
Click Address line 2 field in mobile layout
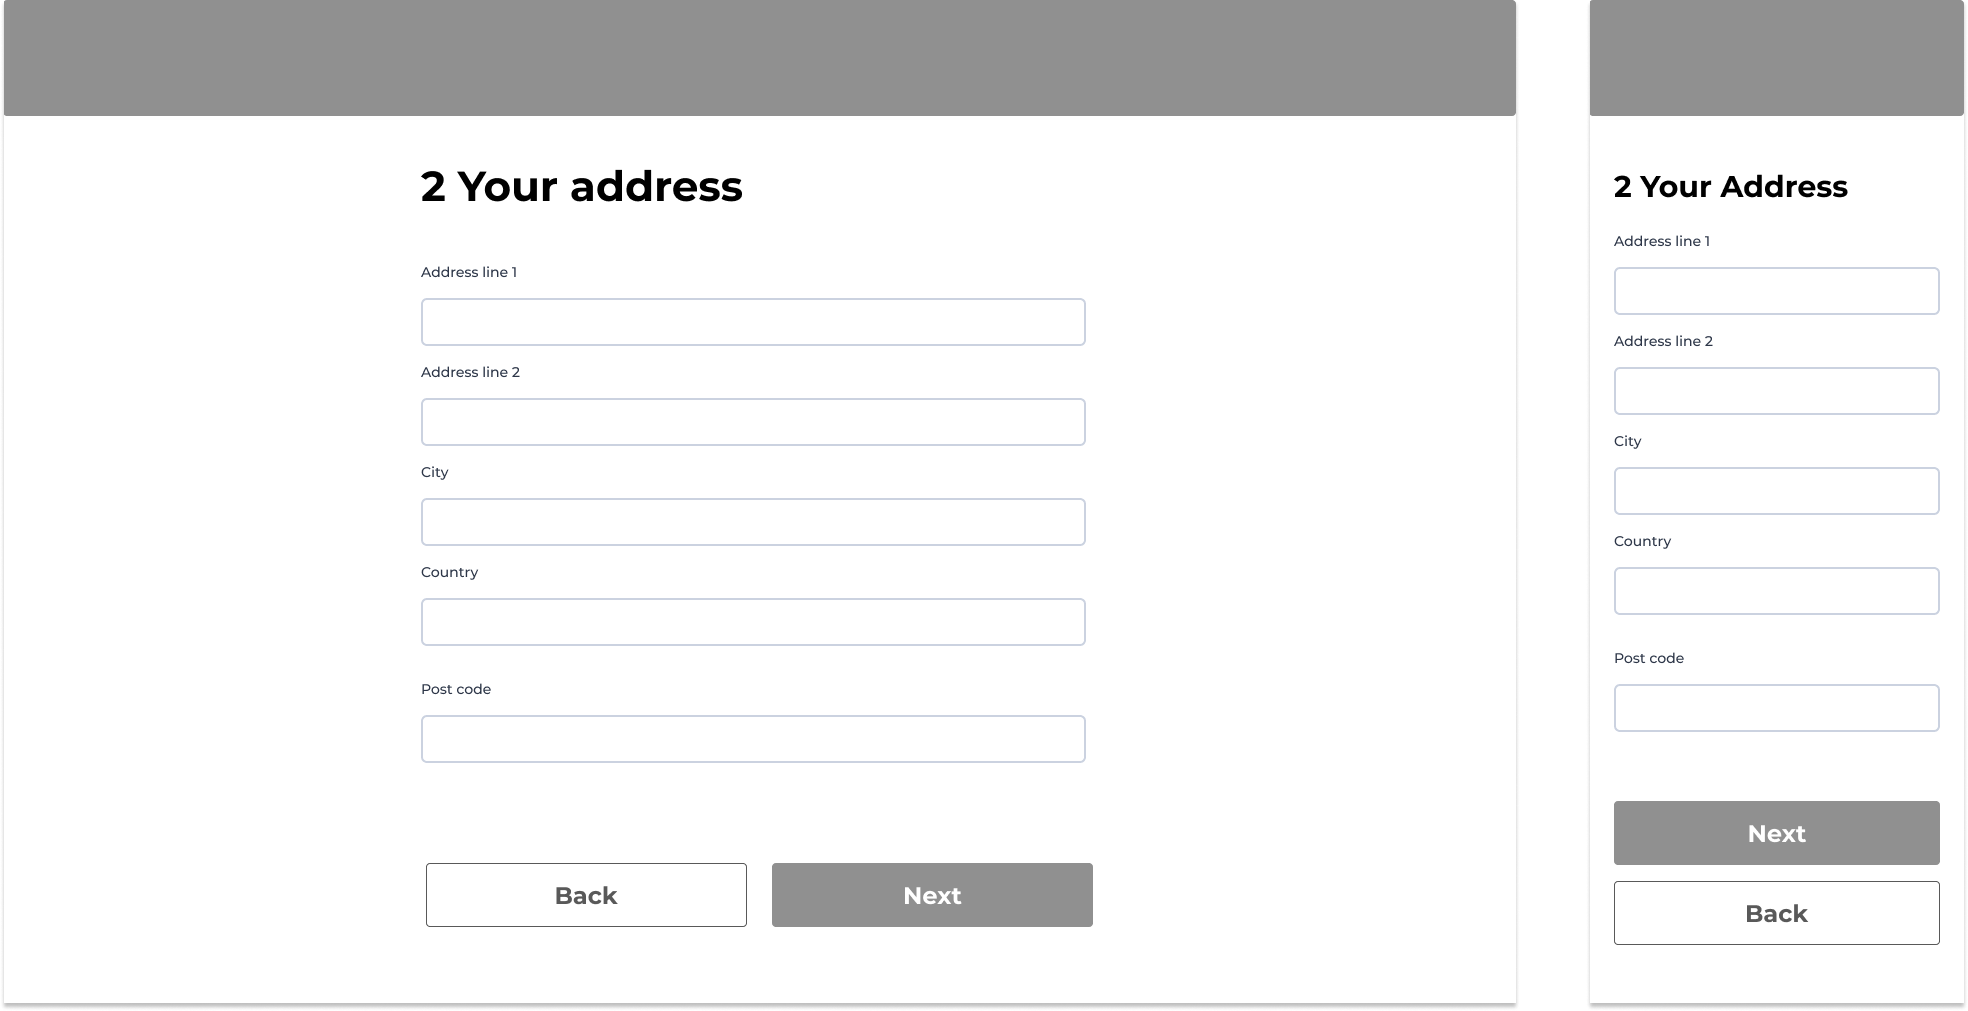click(1776, 391)
